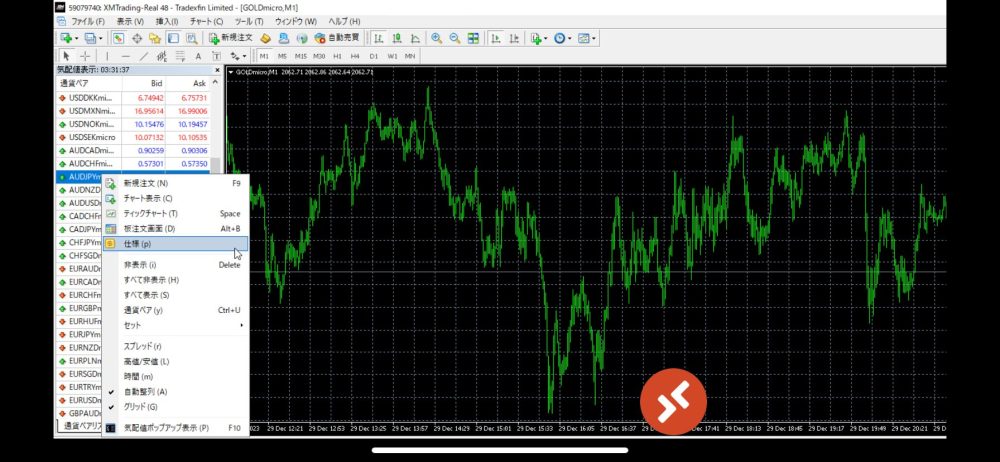
Task: Switch chart to D1 timeframe
Action: point(374,56)
